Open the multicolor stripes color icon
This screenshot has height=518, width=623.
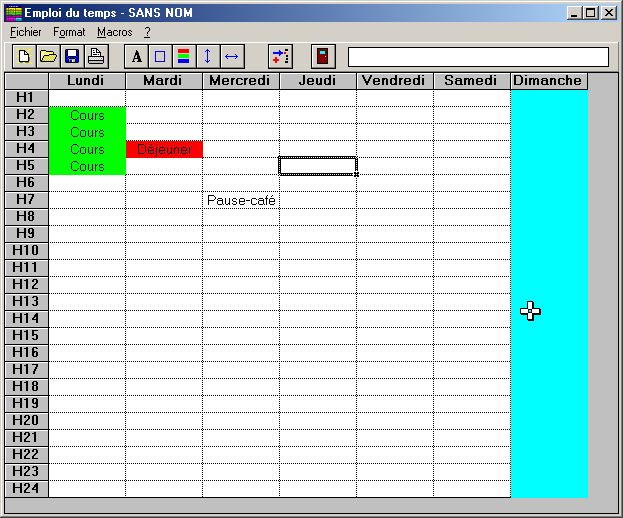183,56
